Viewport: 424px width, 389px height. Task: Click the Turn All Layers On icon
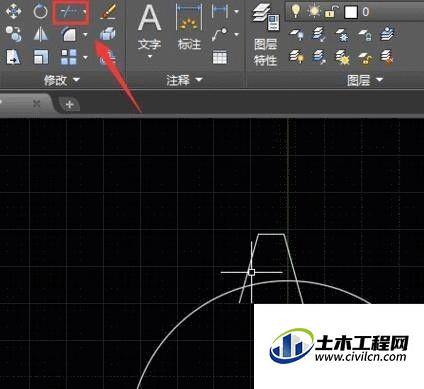296,57
